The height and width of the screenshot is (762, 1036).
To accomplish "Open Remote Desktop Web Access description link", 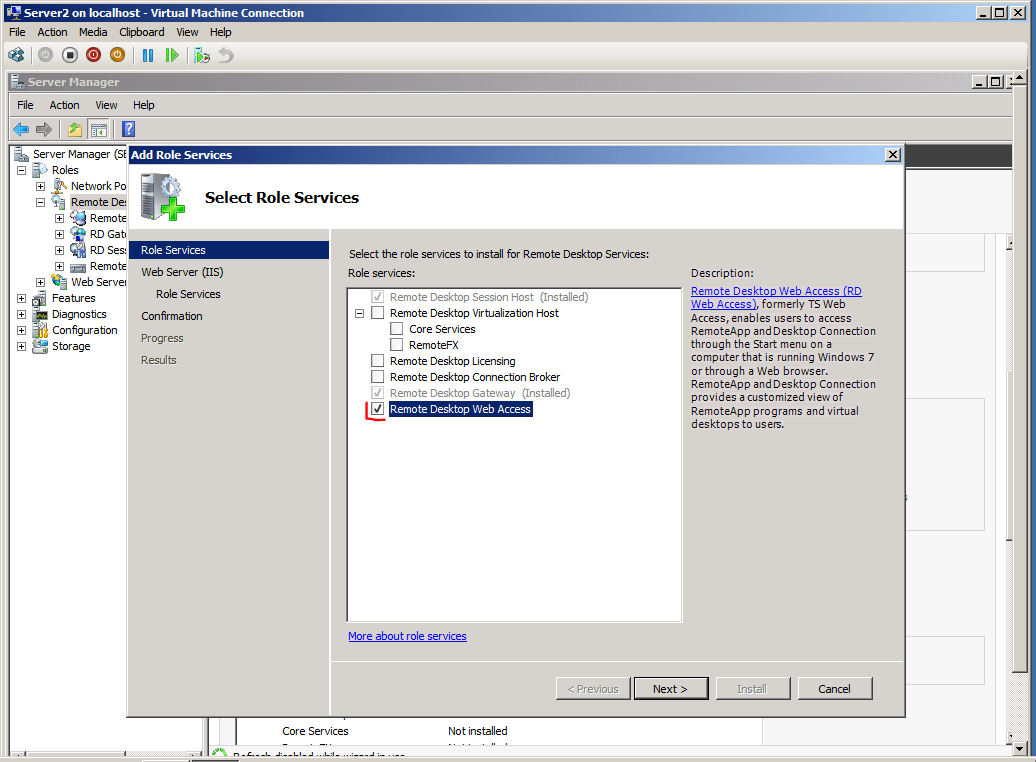I will [x=776, y=297].
